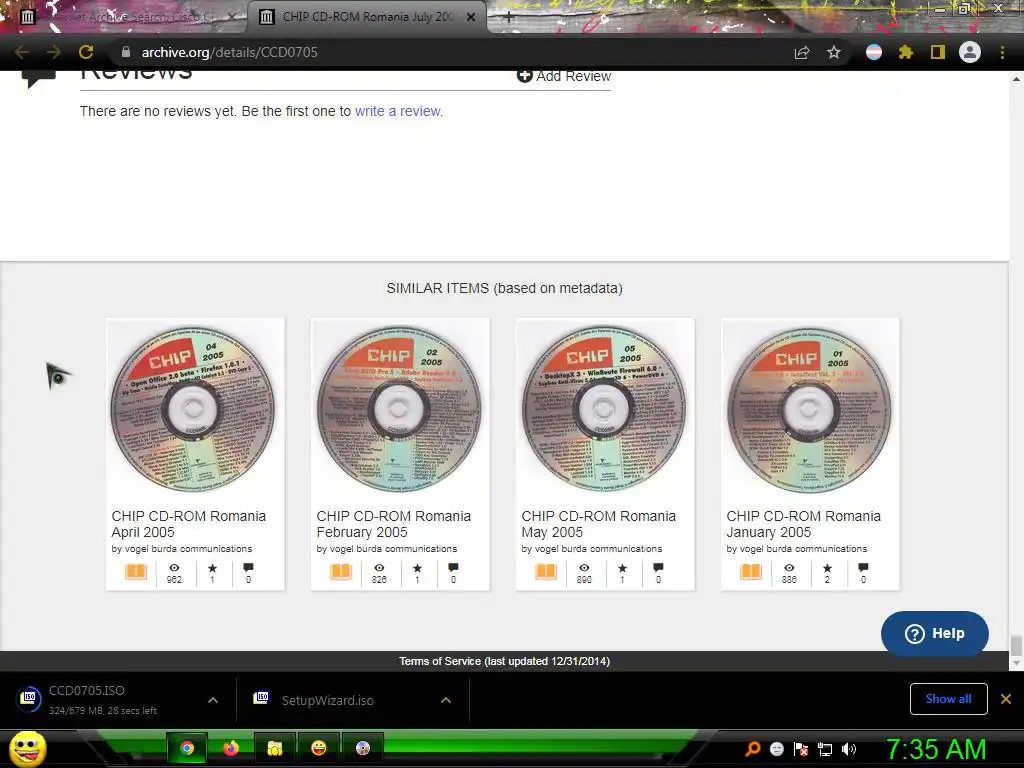The width and height of the screenshot is (1024, 768).
Task: Click the SetupWizard.iso download item
Action: [340, 700]
